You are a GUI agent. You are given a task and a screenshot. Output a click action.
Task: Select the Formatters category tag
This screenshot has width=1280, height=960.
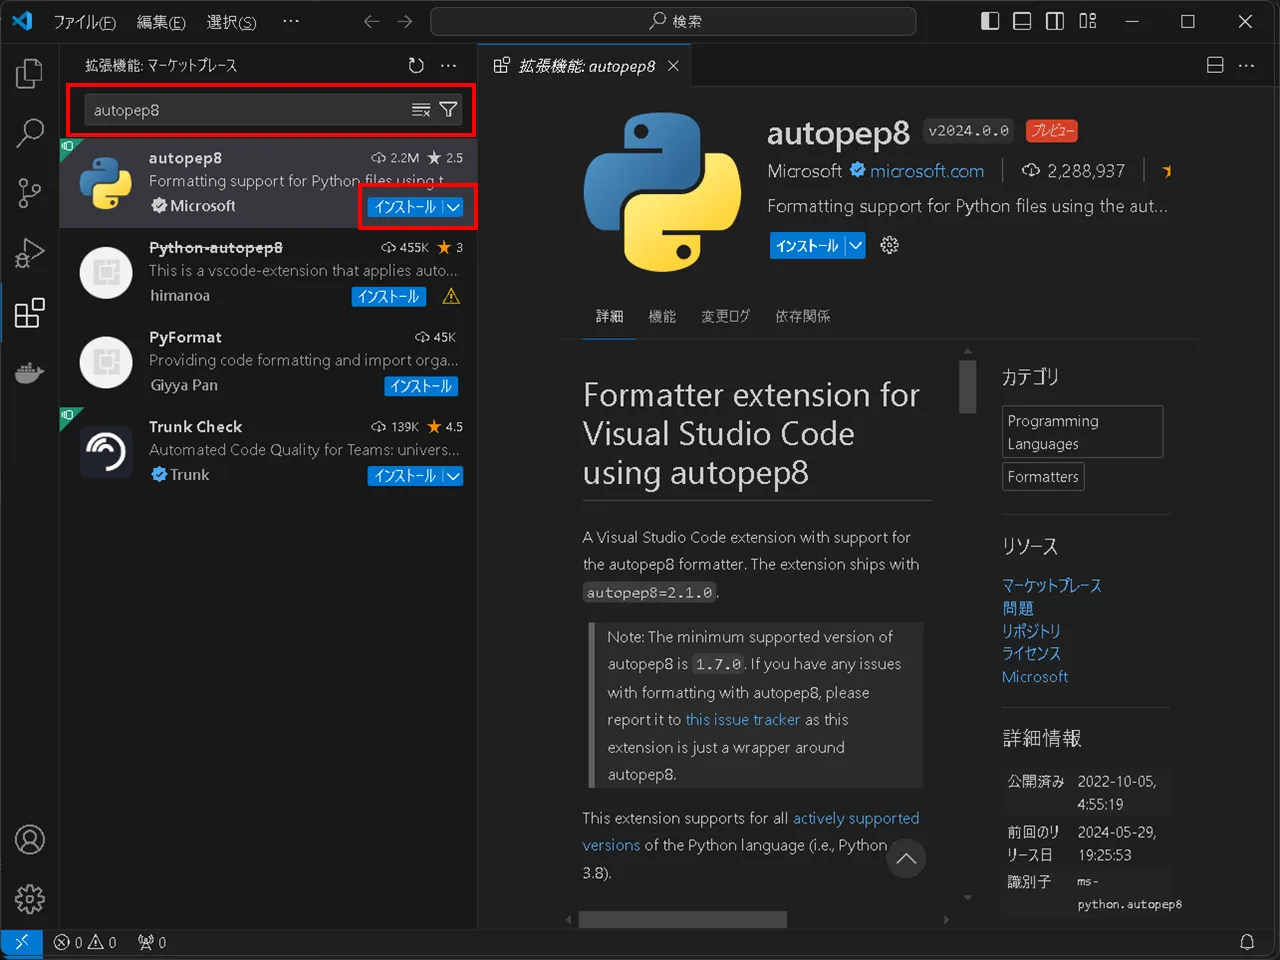[x=1043, y=477]
